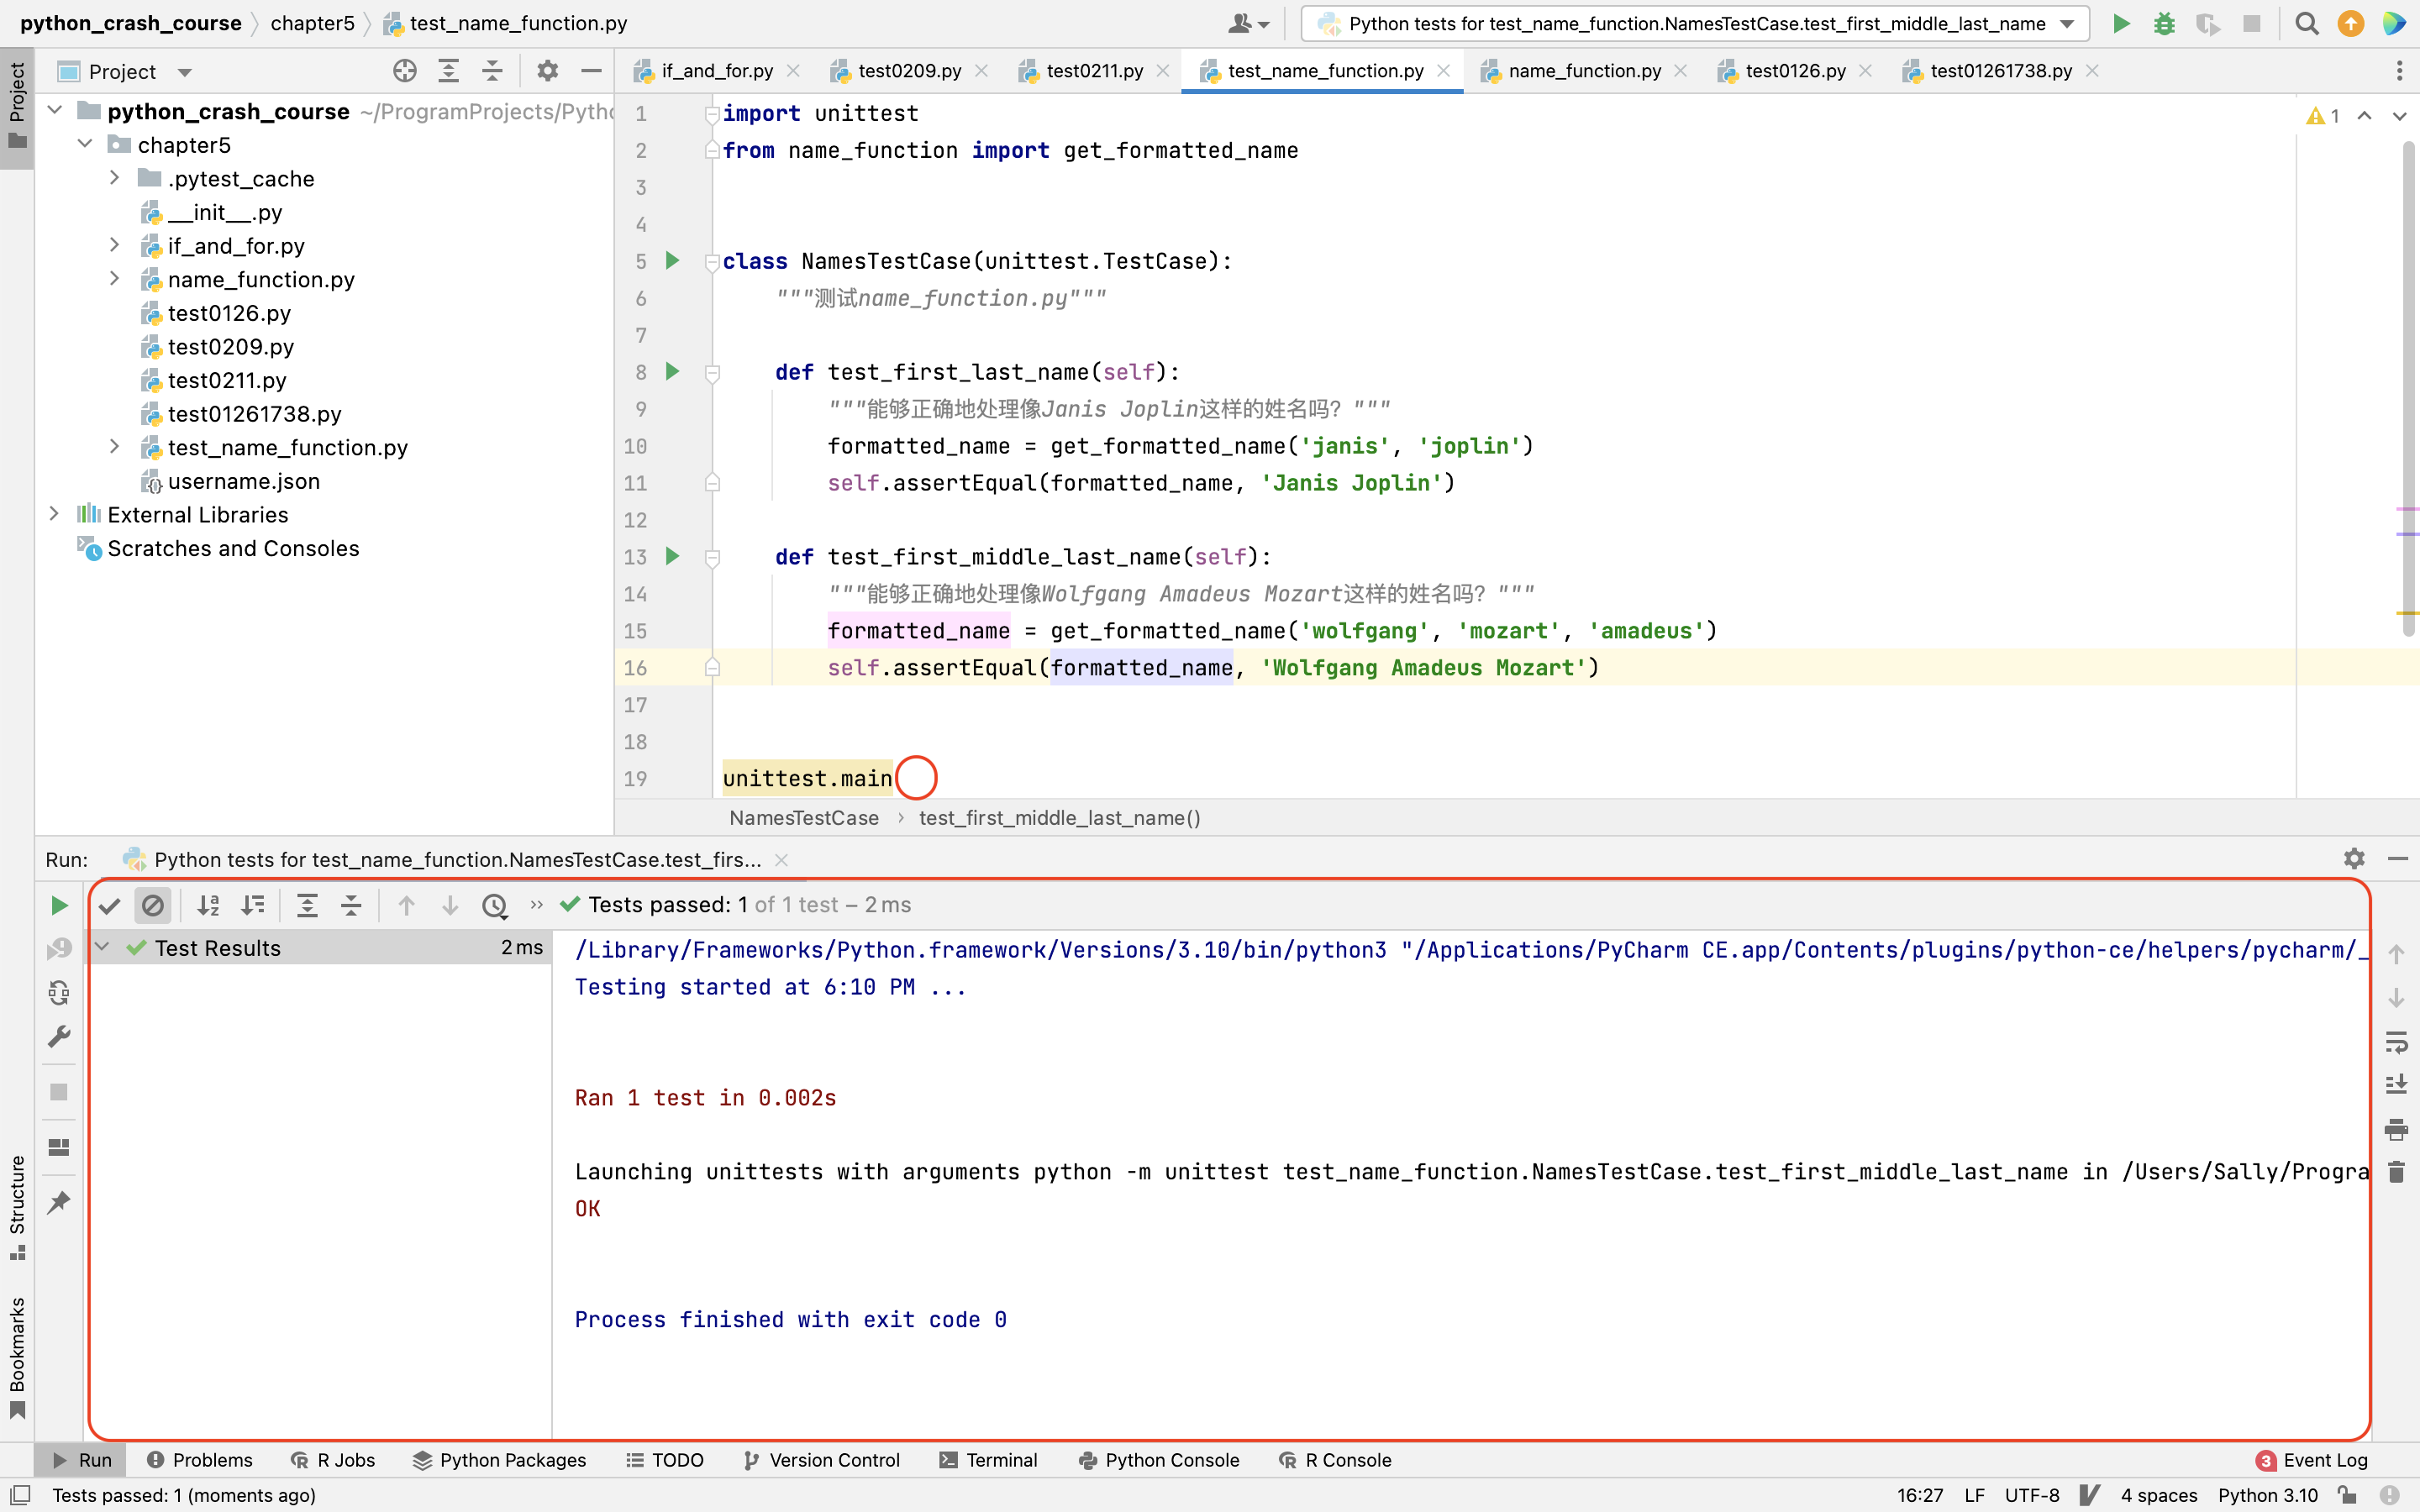Open Search Everywhere magnifier icon
The image size is (2420, 1512).
pos(2307,24)
